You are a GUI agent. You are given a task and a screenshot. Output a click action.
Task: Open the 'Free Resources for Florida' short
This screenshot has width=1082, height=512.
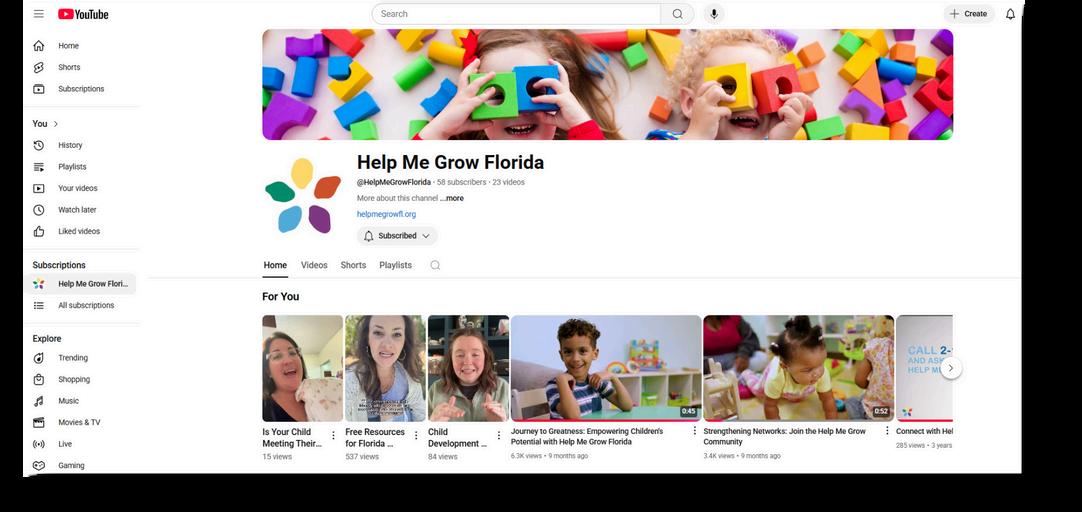[x=385, y=368]
